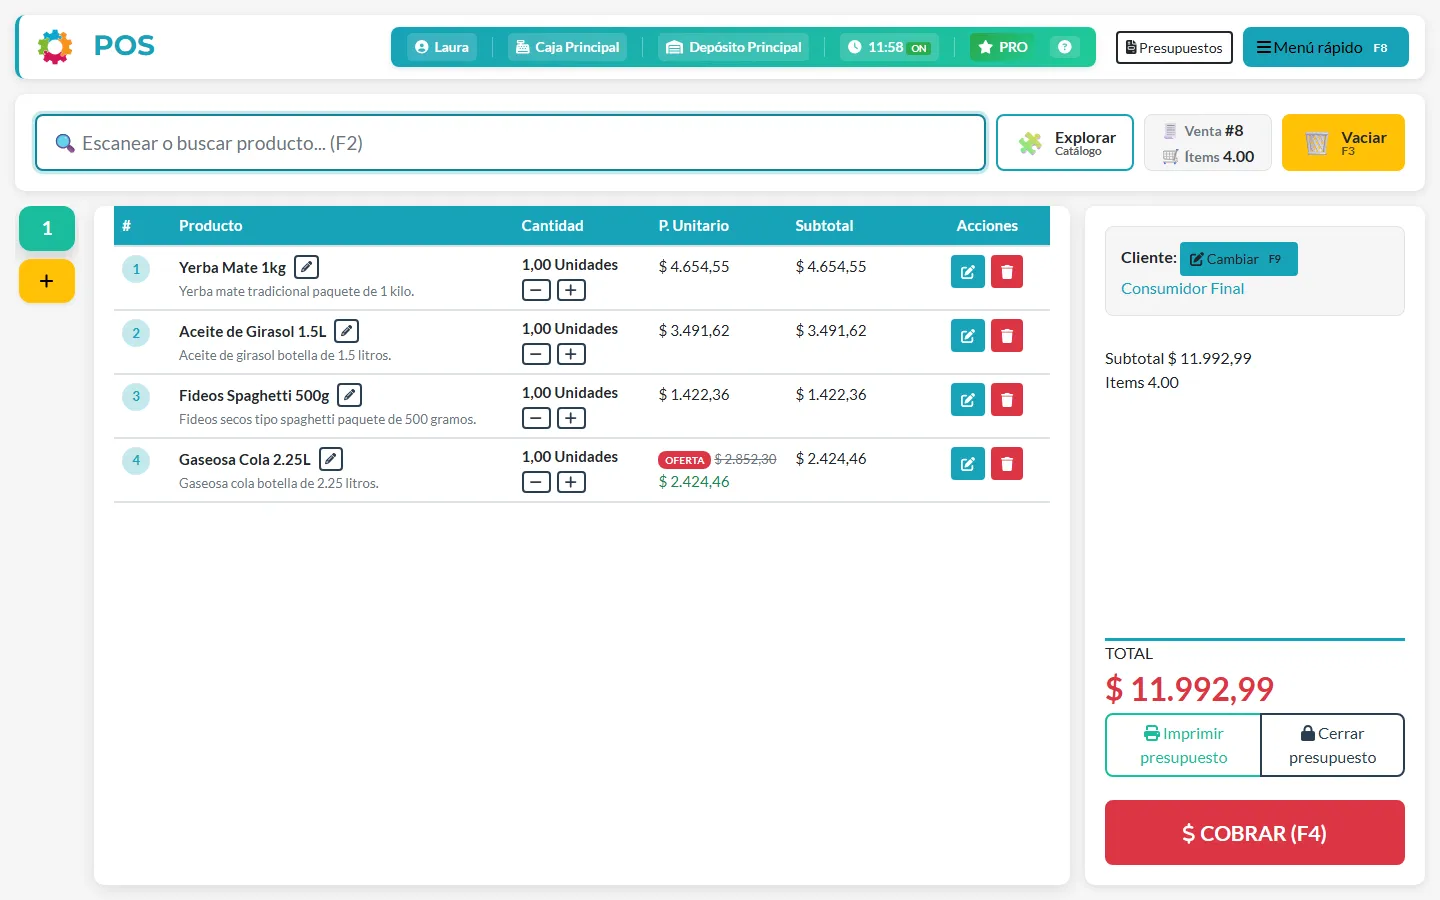Open Presupuestos section
This screenshot has width=1440, height=900.
(x=1174, y=47)
